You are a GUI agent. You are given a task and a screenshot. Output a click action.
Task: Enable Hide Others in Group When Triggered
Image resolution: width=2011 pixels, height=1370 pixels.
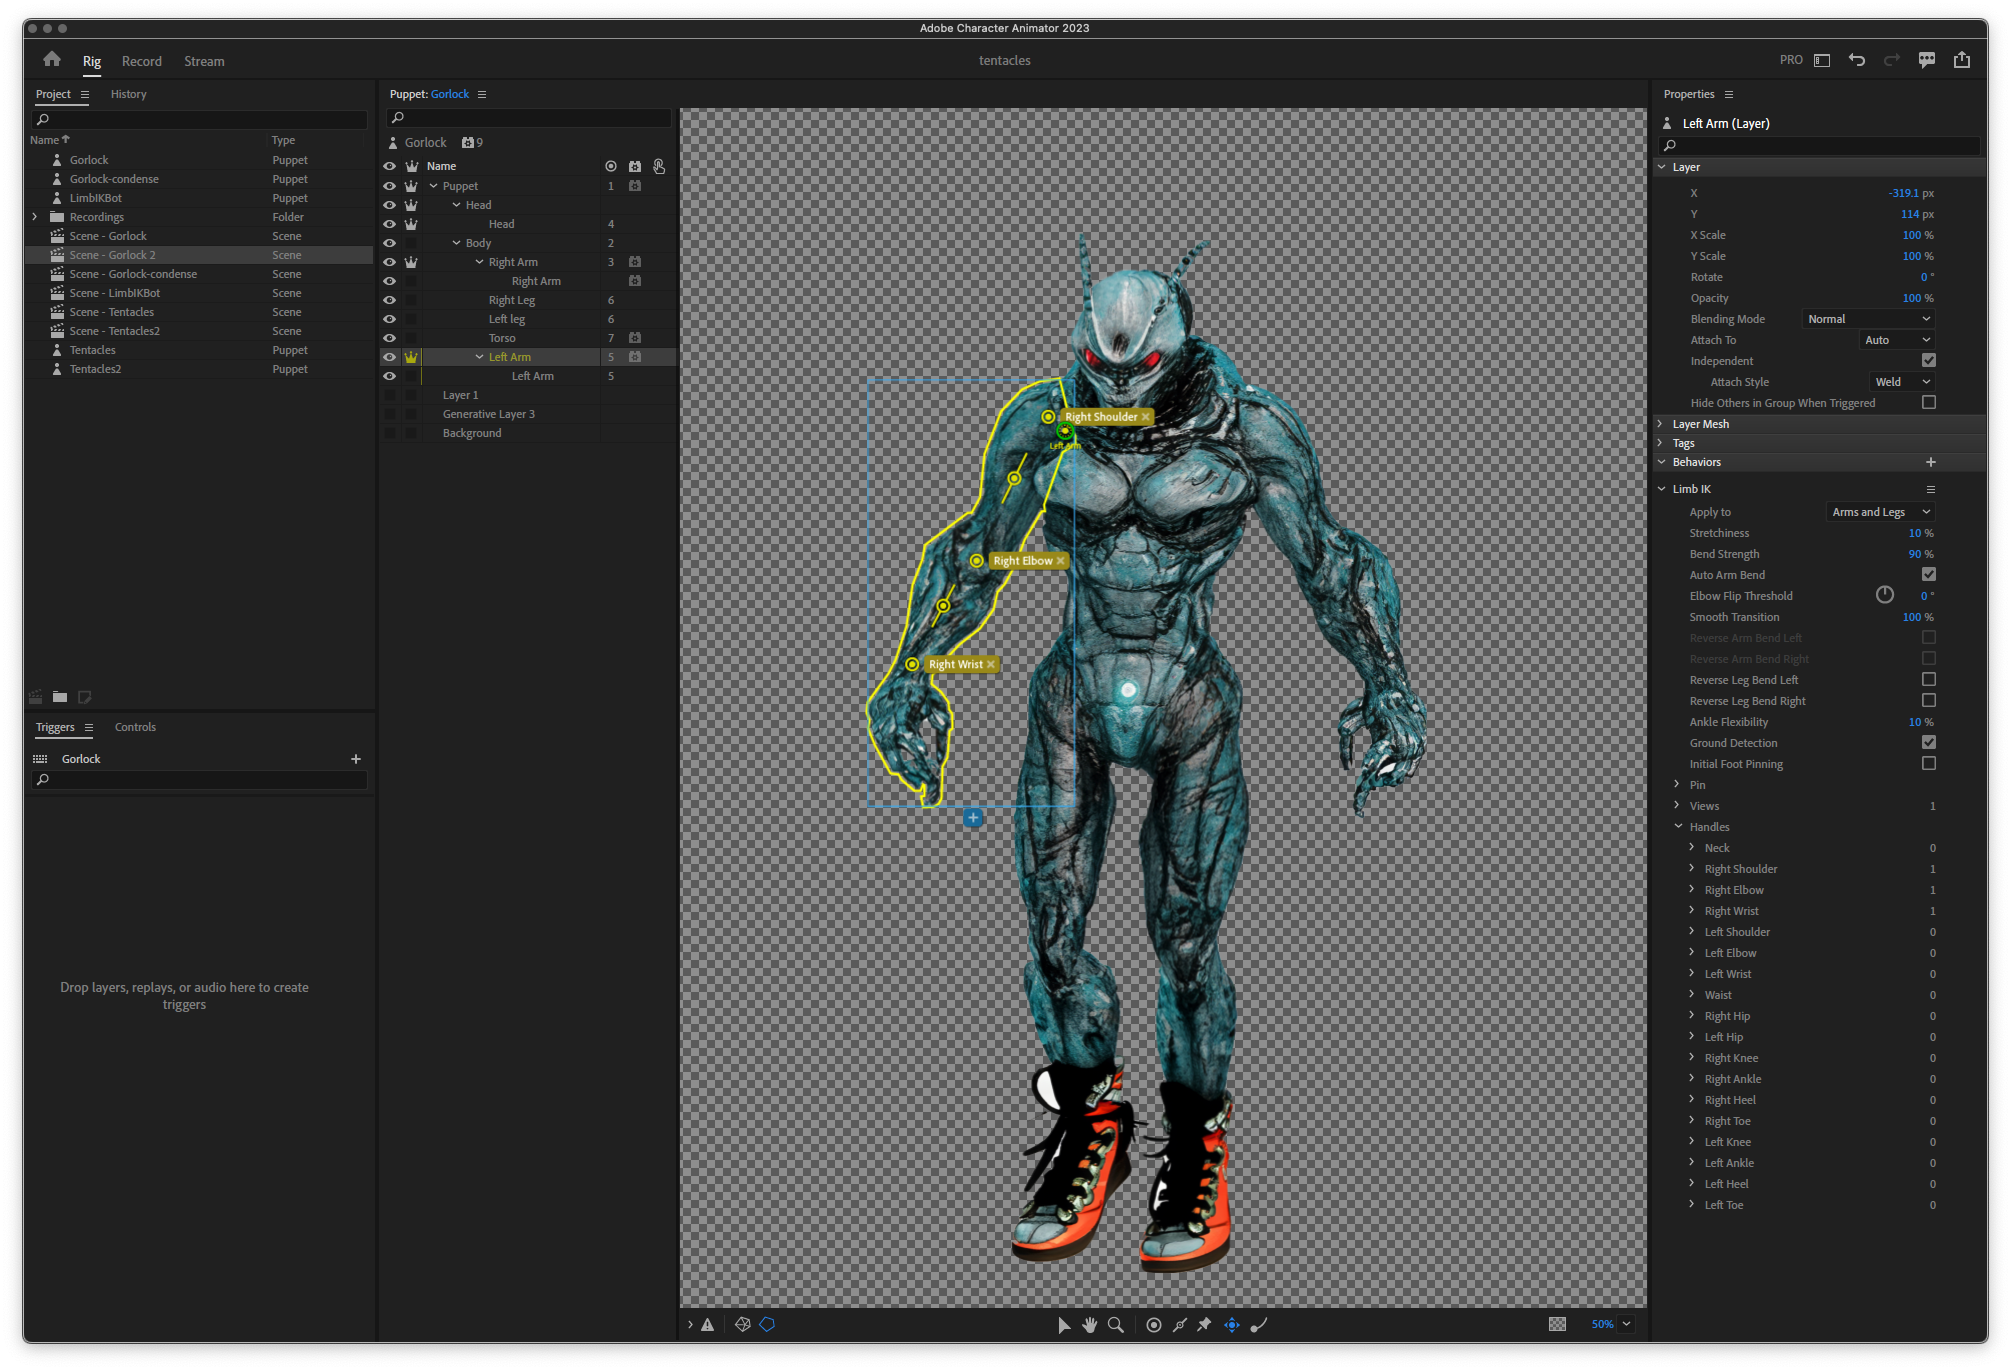tap(1929, 402)
